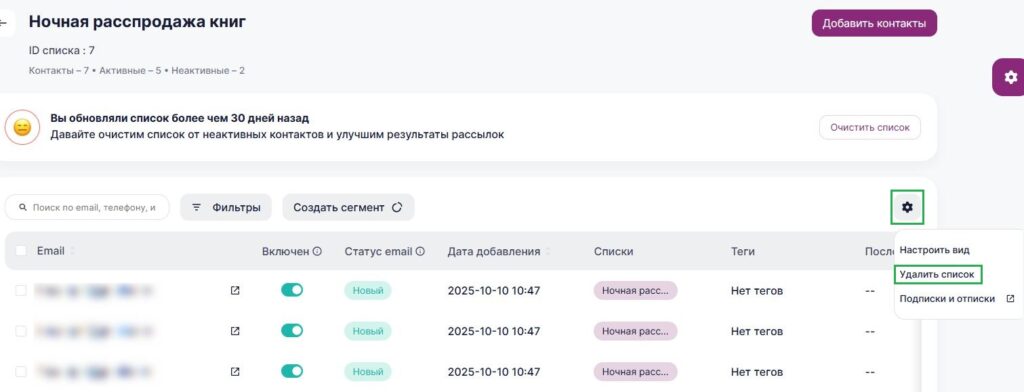Click the blurred email in first row
This screenshot has height=392, width=1024.
pyautogui.click(x=94, y=291)
